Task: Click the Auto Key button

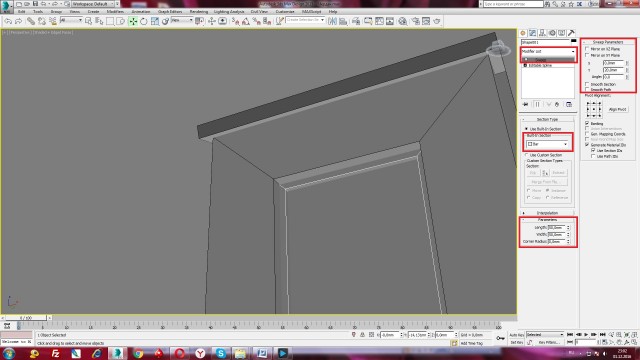Action: click(516, 335)
